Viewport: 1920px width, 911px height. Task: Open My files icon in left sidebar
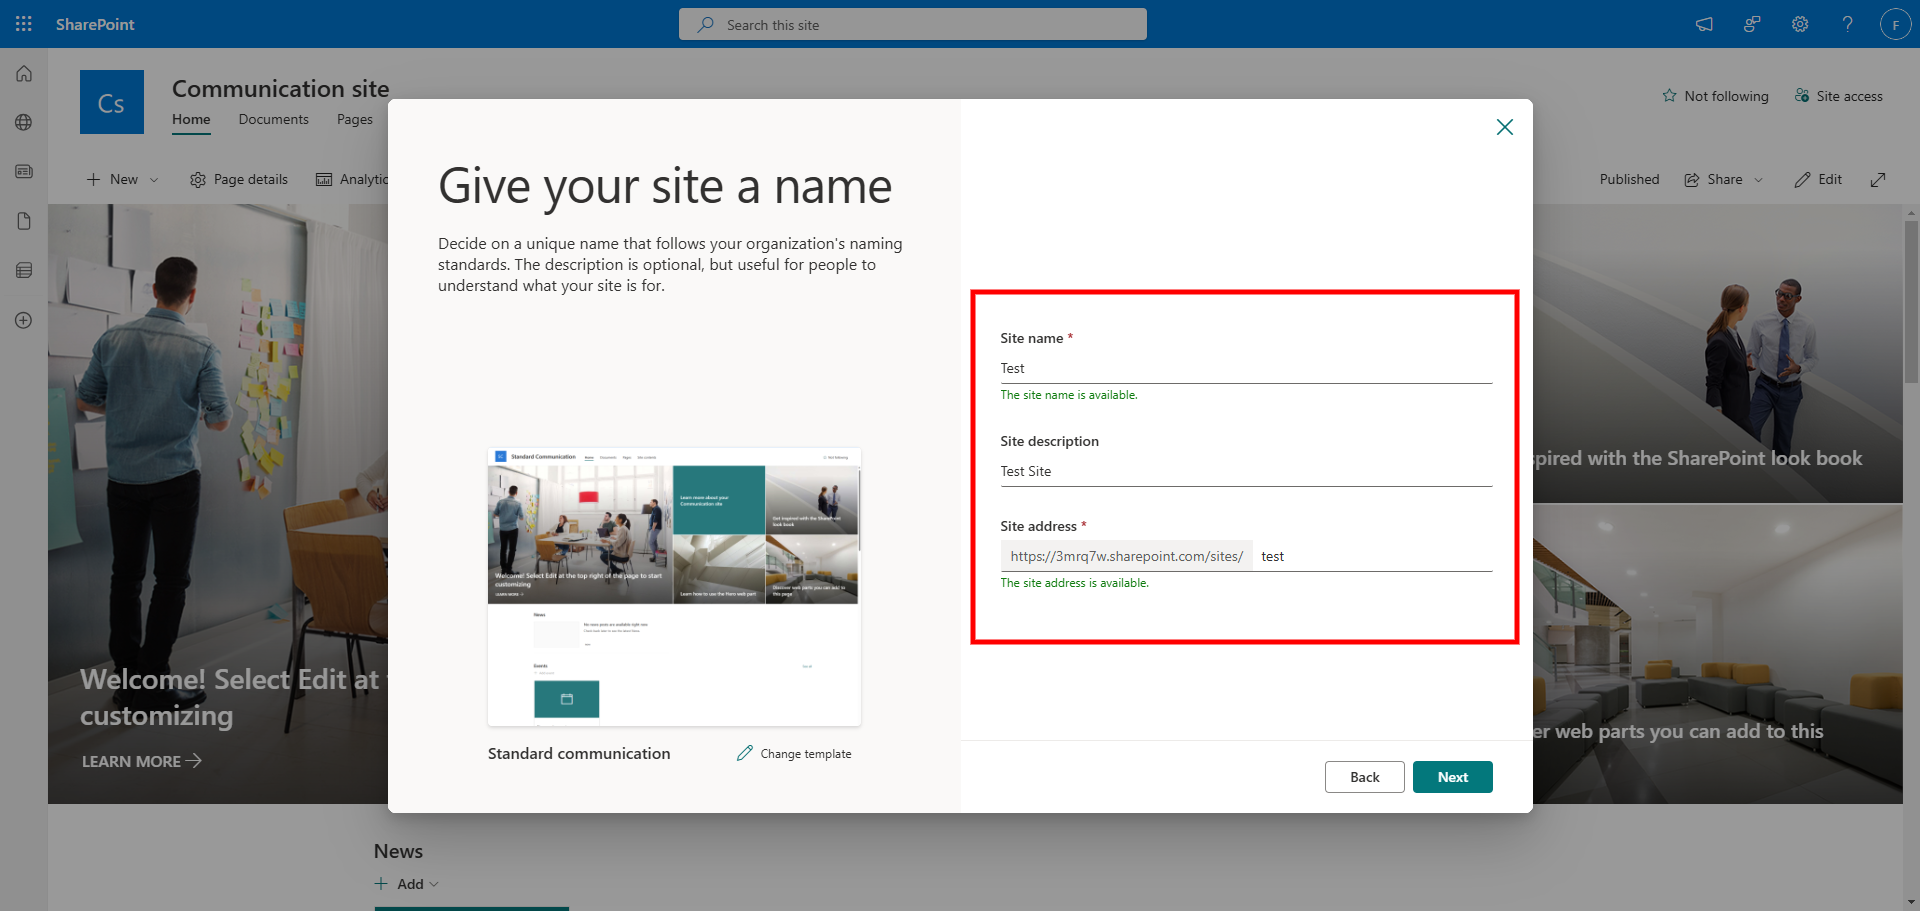pyautogui.click(x=24, y=221)
